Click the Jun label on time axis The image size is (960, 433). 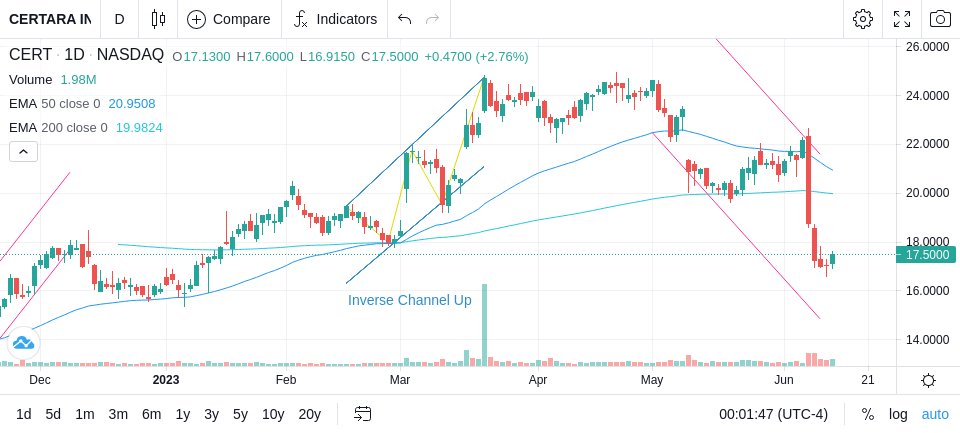click(783, 380)
